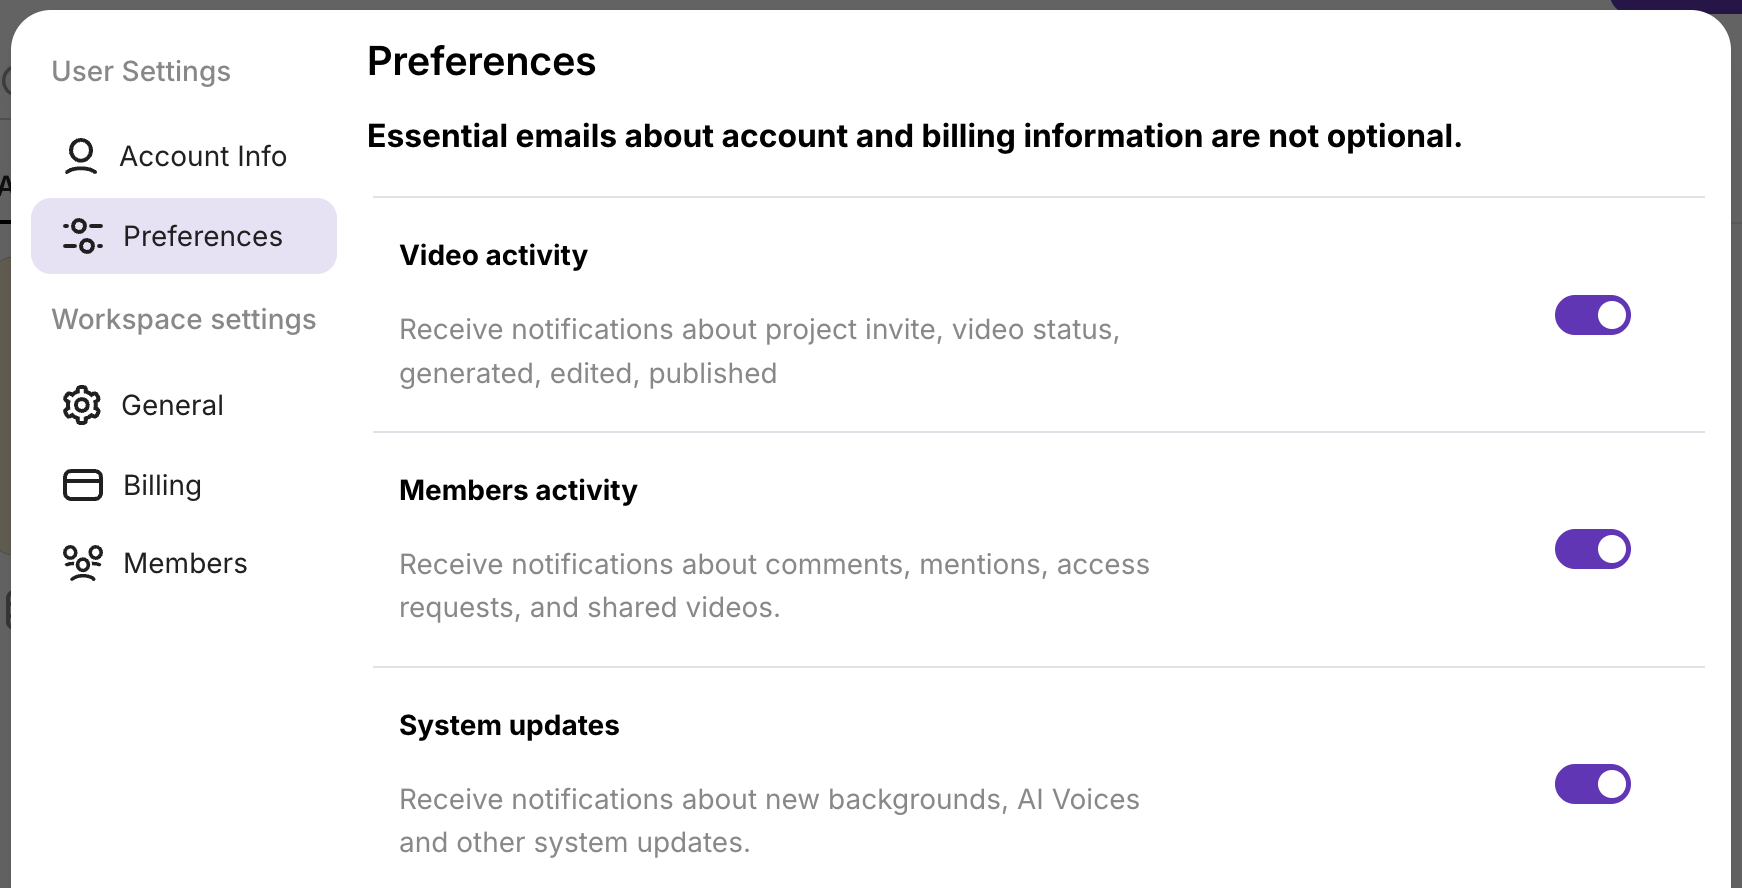
Task: Click the User Settings section label
Action: 141,71
